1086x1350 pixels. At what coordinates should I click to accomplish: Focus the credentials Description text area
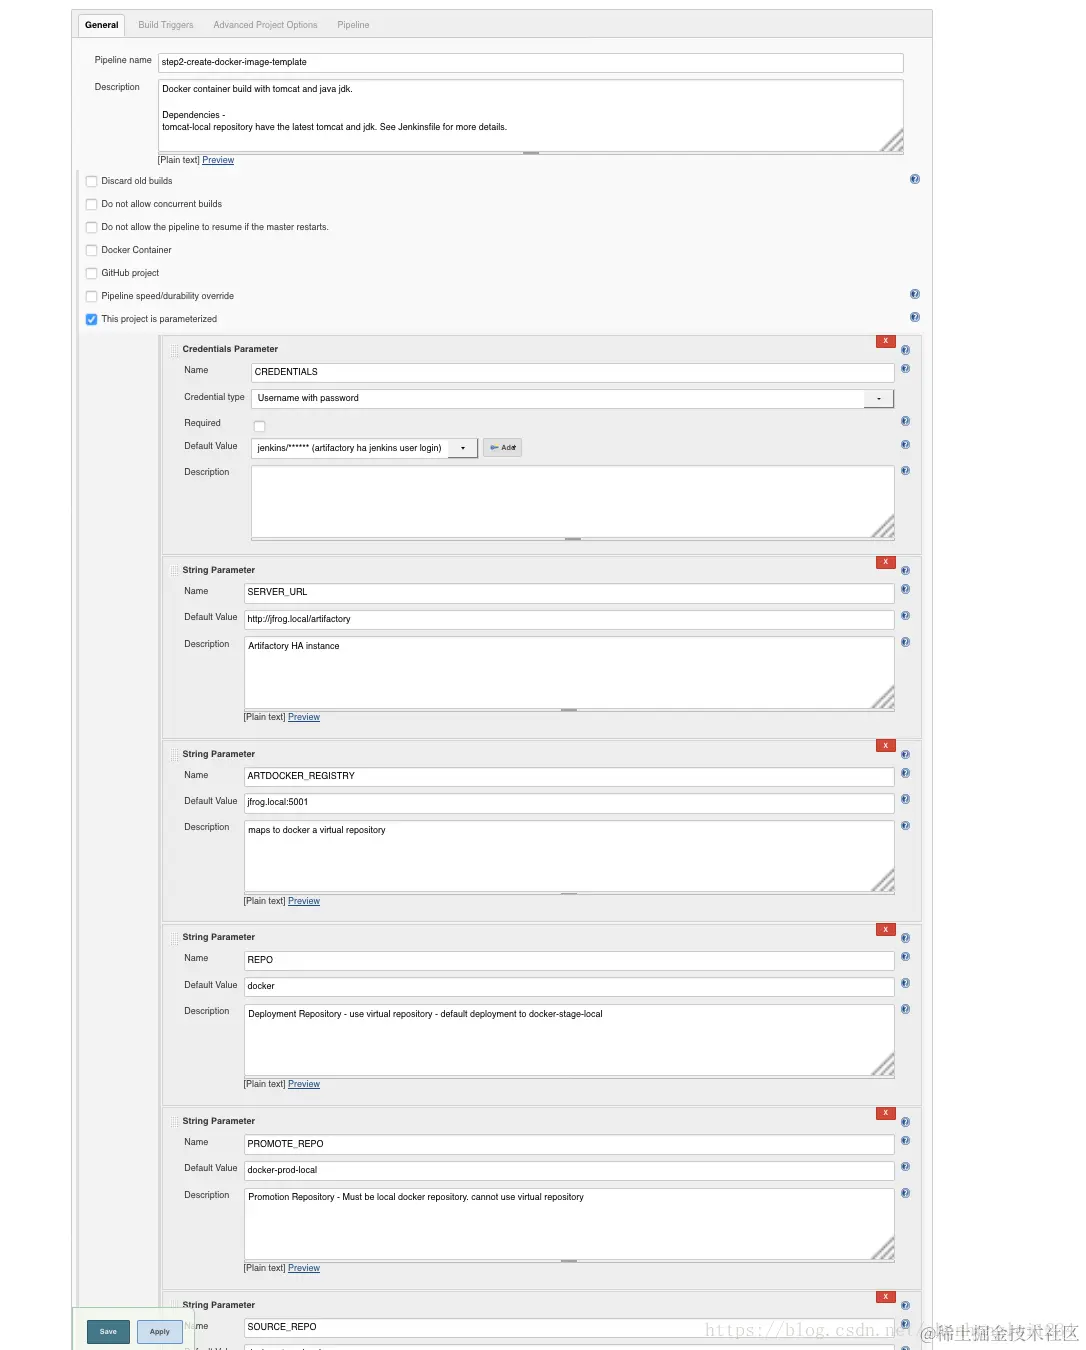point(573,502)
